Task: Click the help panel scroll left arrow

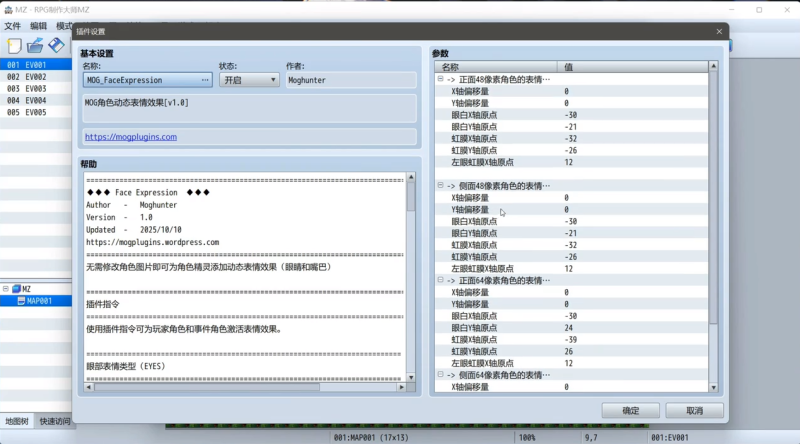Action: coord(89,387)
